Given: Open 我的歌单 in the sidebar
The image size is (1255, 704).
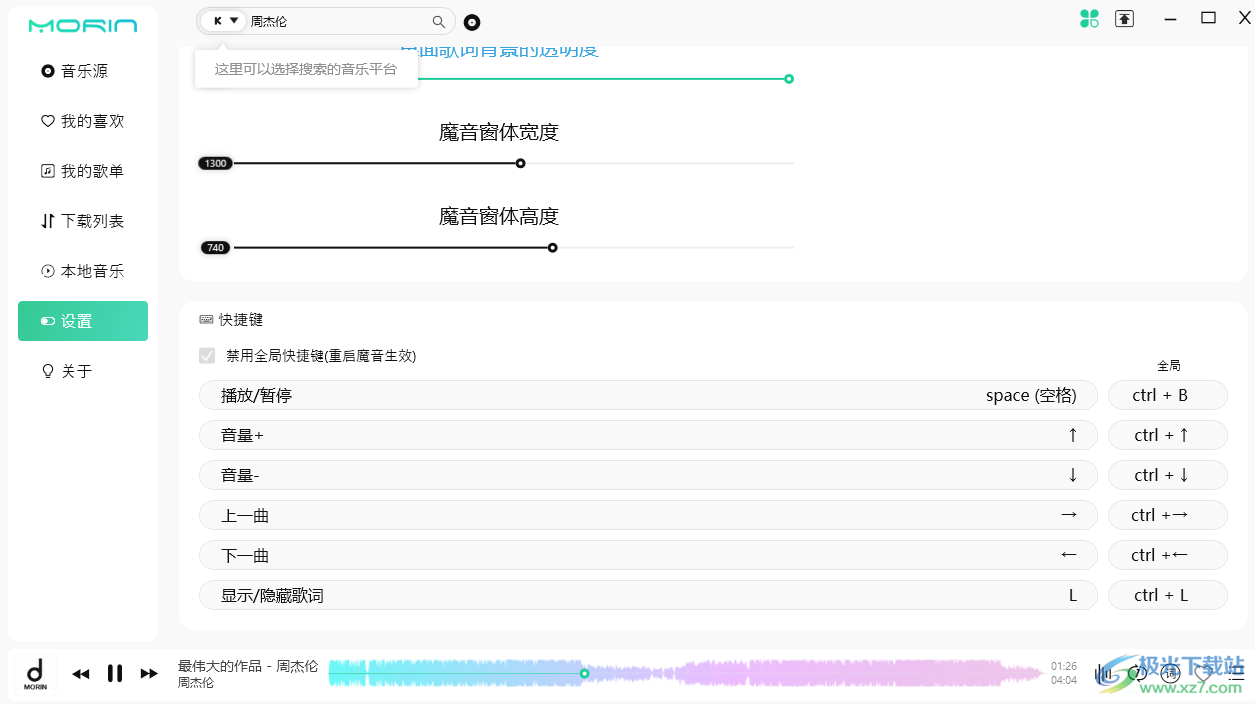Looking at the screenshot, I should point(82,170).
